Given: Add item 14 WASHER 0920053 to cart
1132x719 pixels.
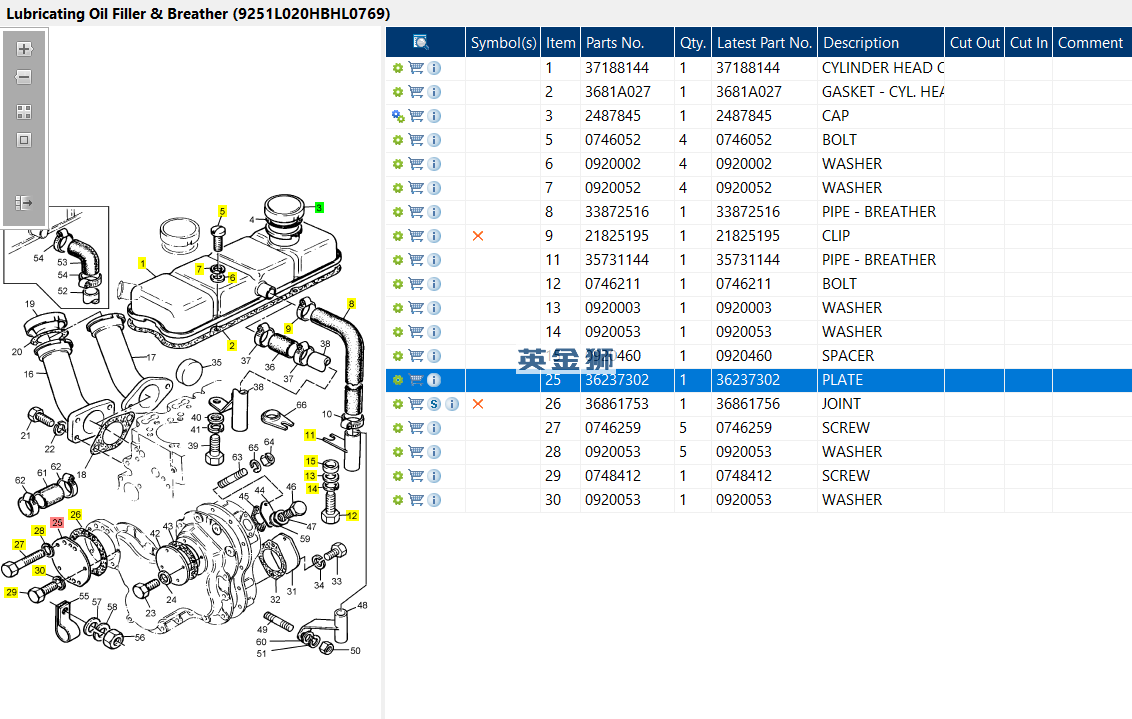Looking at the screenshot, I should (416, 332).
